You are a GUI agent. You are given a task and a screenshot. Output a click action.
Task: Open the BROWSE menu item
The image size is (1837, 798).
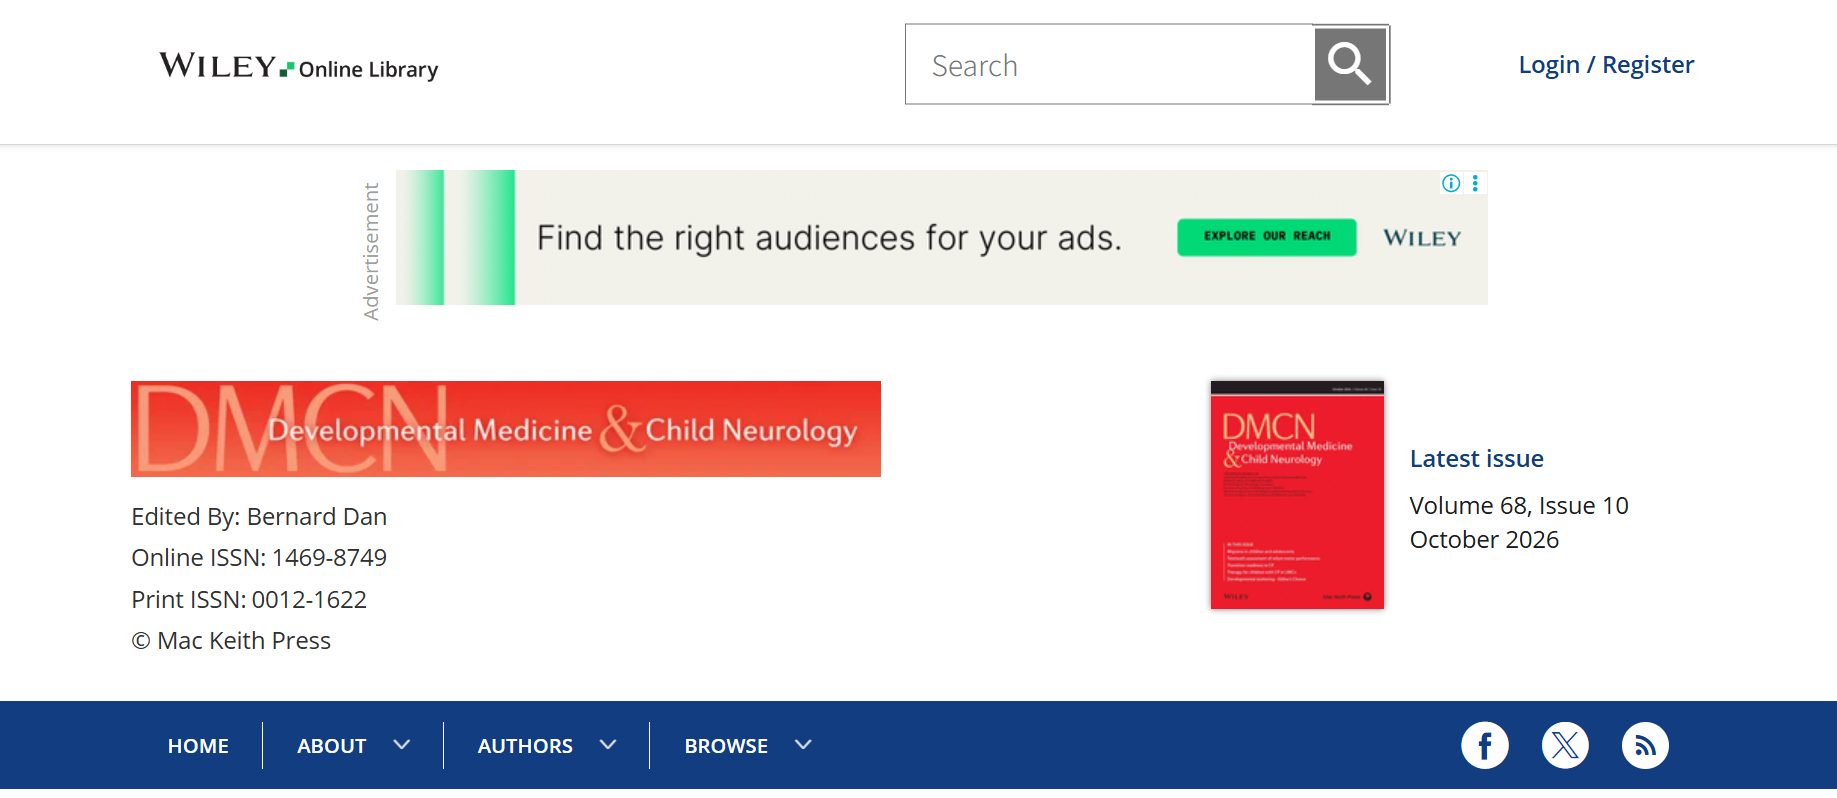[x=726, y=746]
